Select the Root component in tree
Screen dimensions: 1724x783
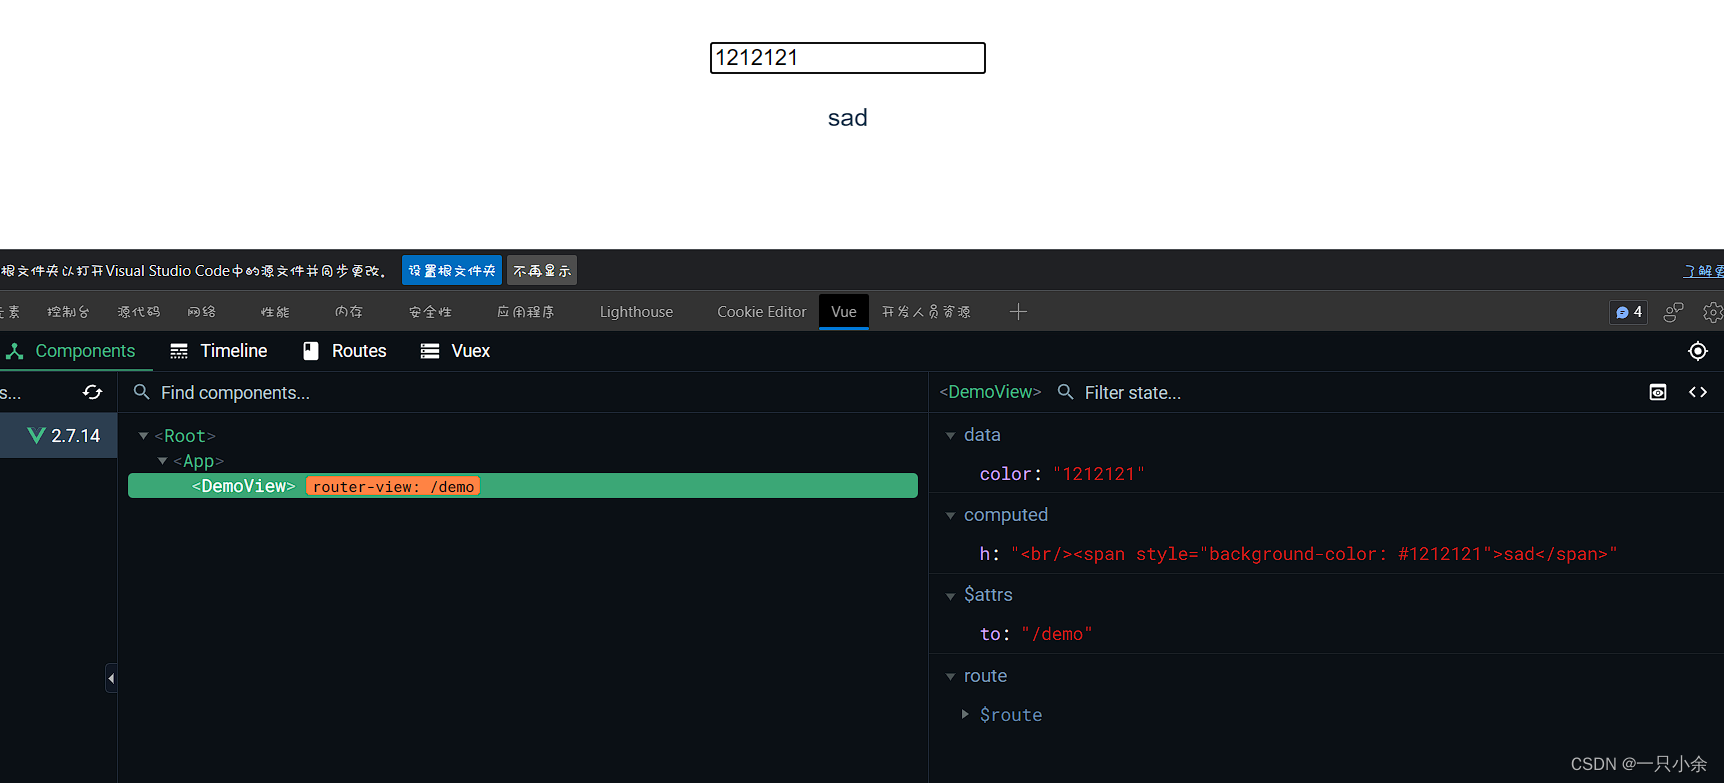(185, 436)
